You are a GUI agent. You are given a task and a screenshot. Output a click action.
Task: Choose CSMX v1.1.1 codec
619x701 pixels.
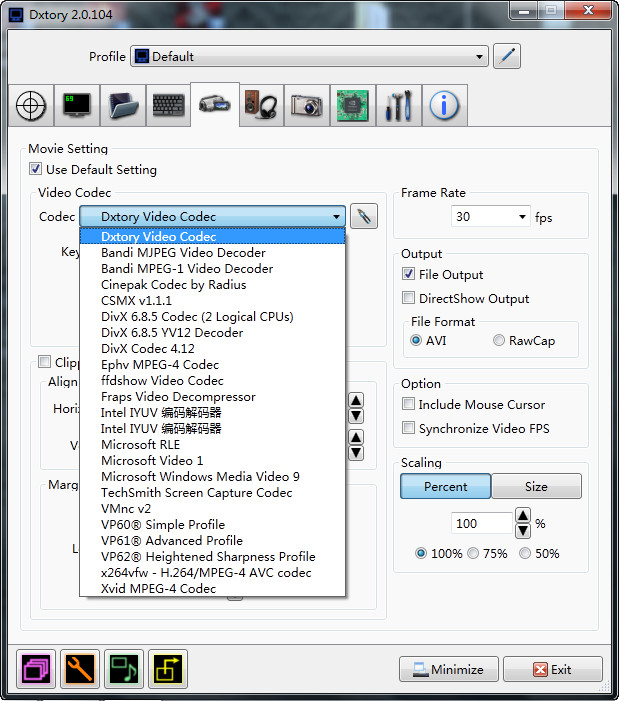click(x=212, y=300)
